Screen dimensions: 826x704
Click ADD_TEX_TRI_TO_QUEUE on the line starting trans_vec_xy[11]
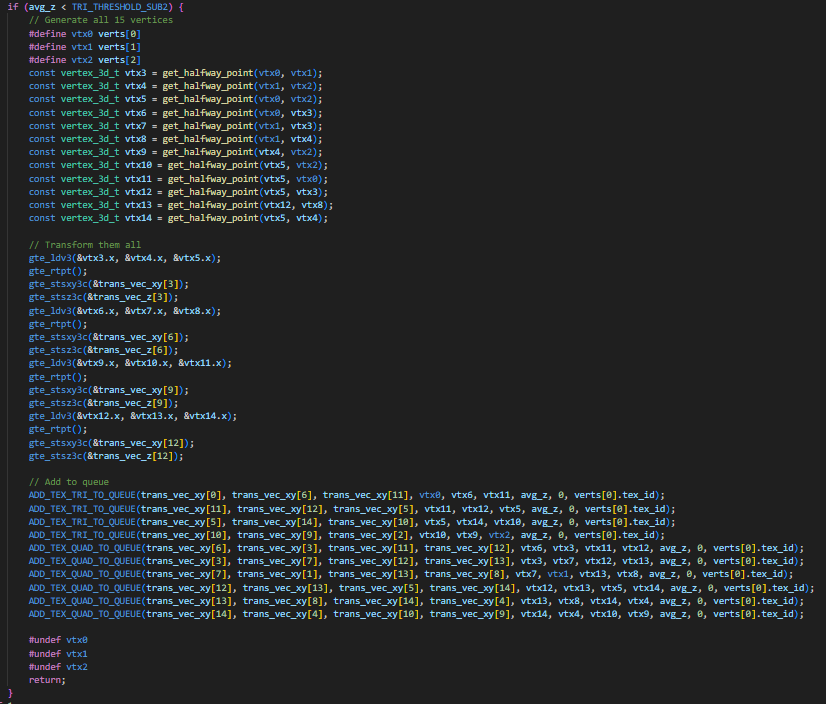point(82,509)
